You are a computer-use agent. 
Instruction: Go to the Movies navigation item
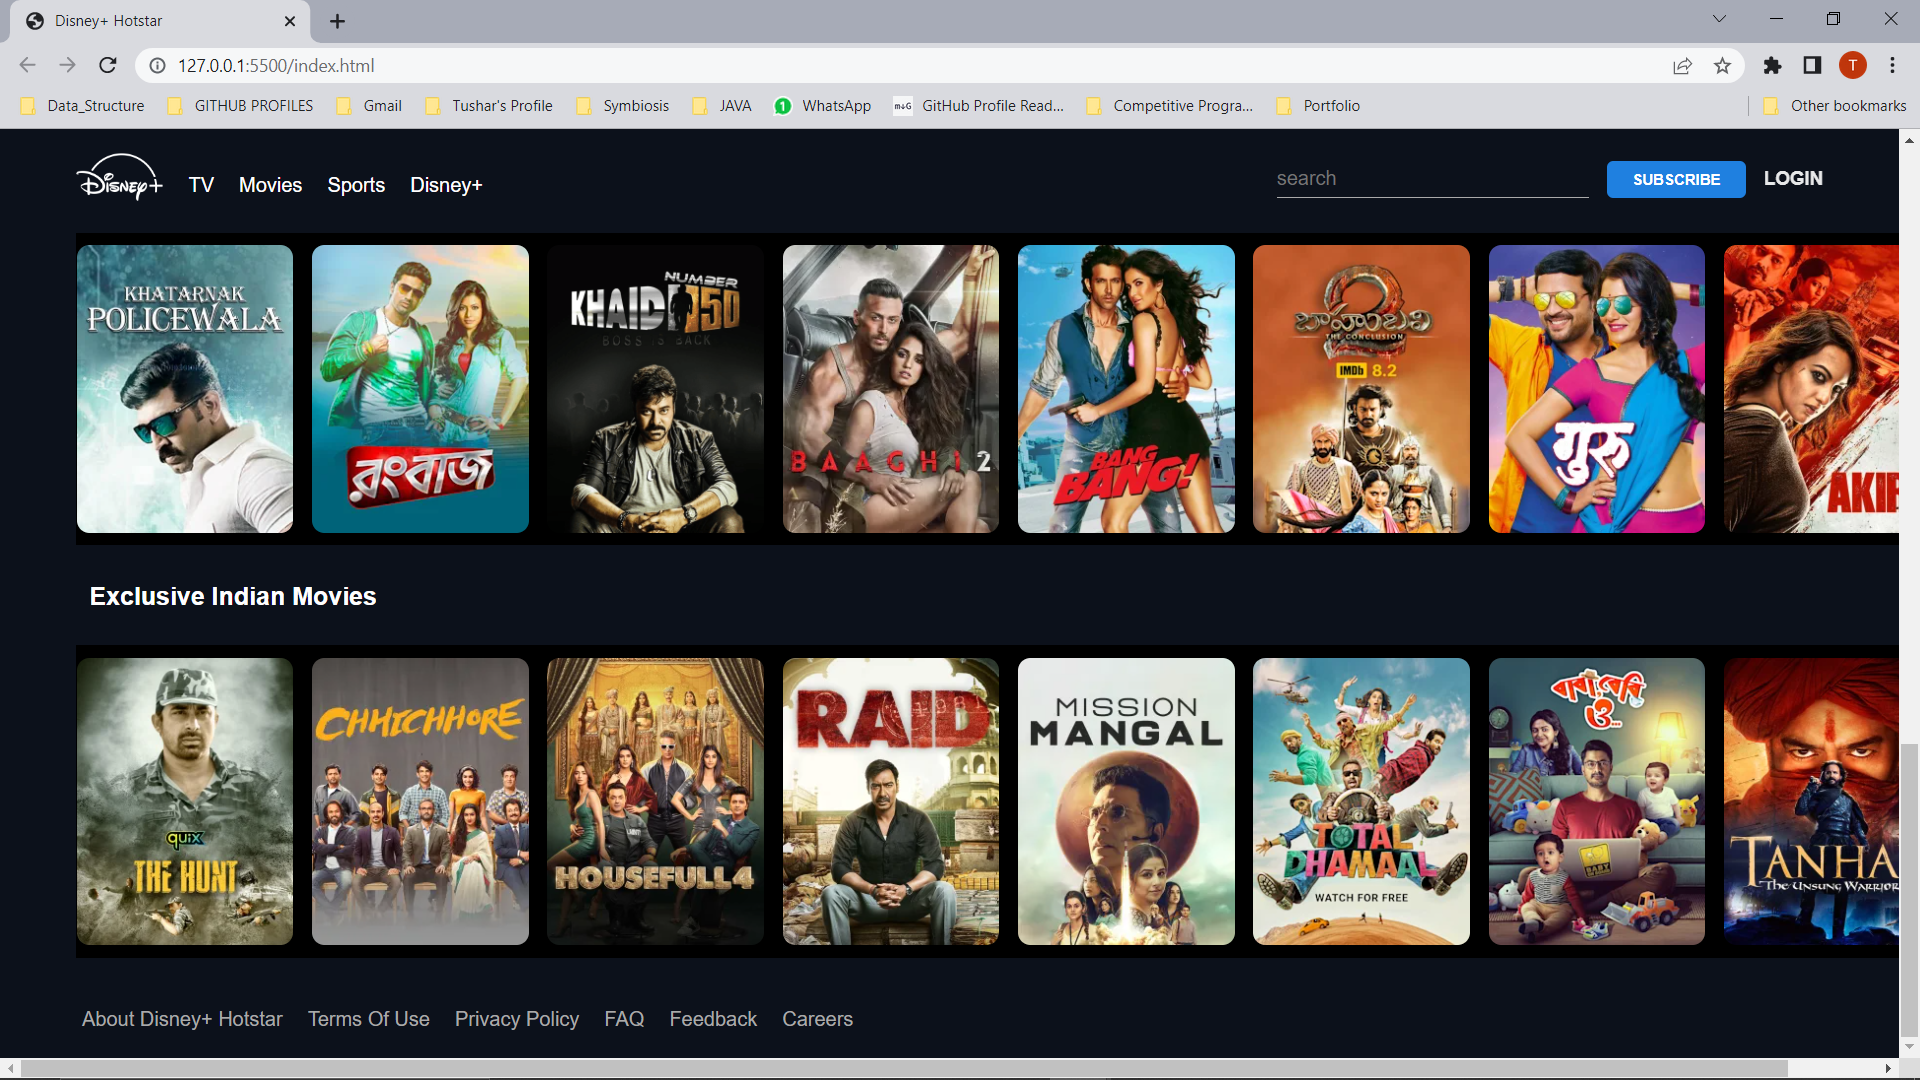(x=270, y=185)
